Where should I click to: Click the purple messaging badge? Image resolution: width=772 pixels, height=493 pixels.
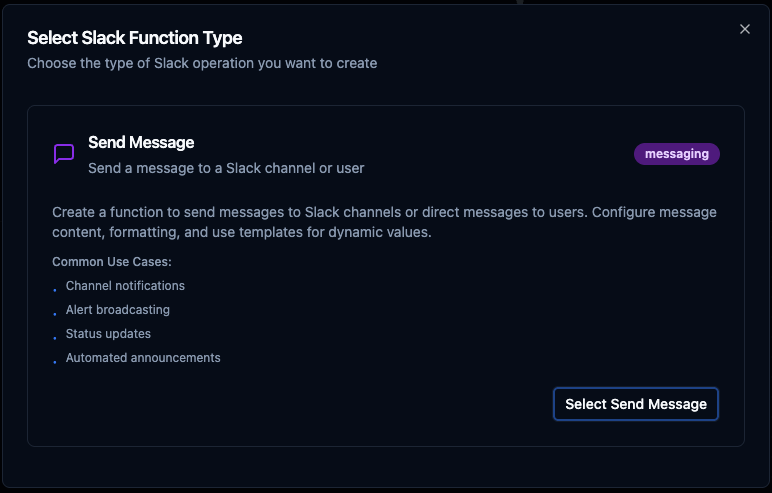(x=676, y=154)
